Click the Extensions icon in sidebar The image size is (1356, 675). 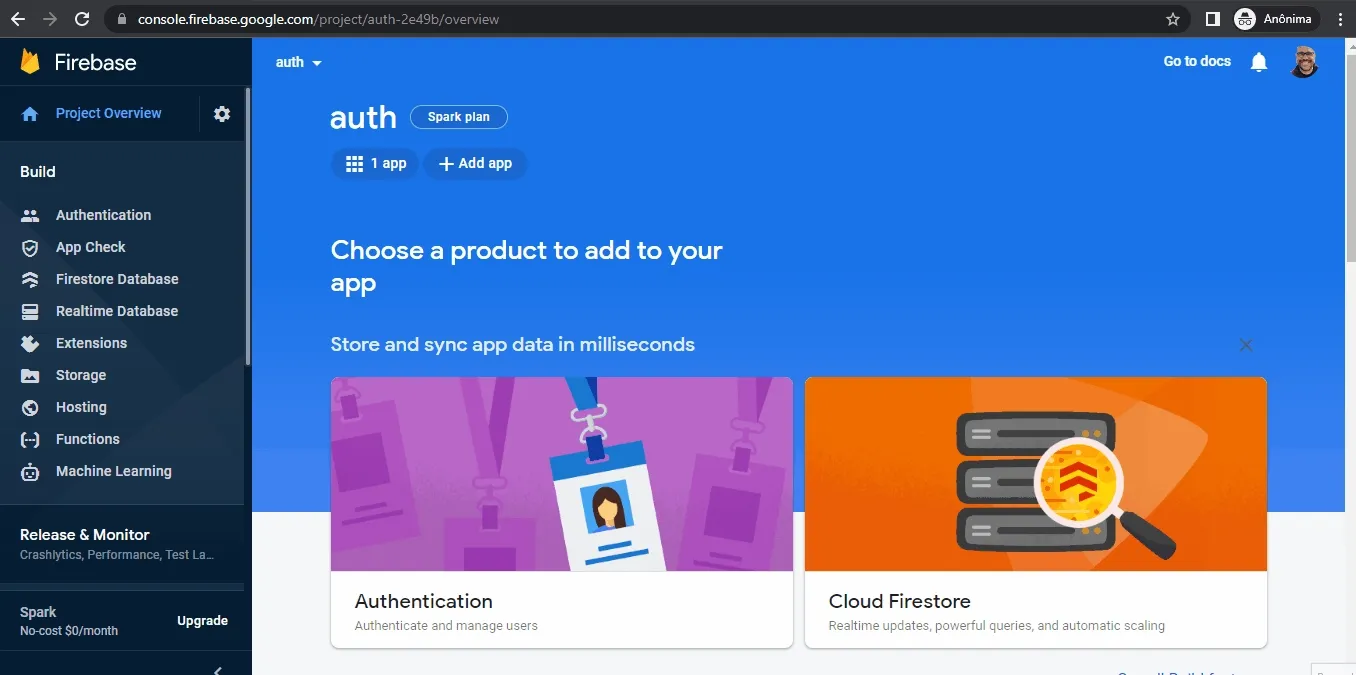pyautogui.click(x=30, y=343)
